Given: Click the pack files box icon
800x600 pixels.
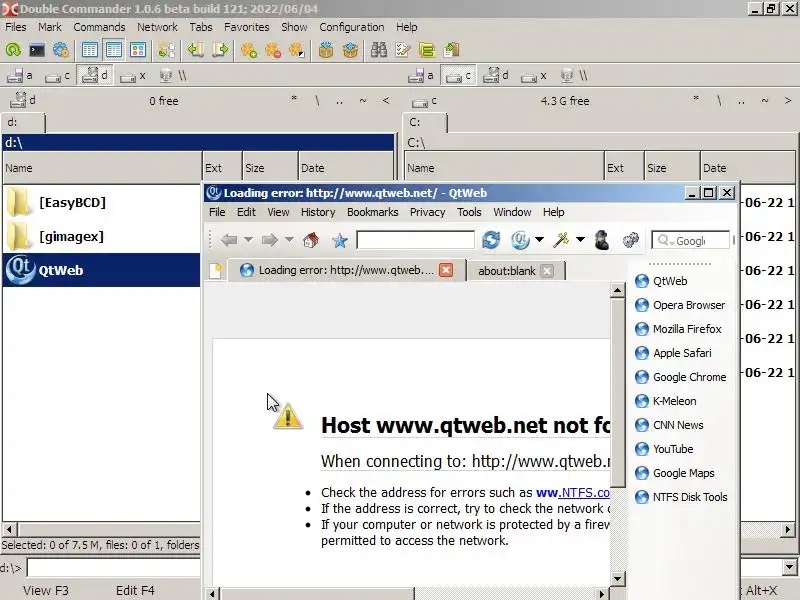Looking at the screenshot, I should coord(326,50).
